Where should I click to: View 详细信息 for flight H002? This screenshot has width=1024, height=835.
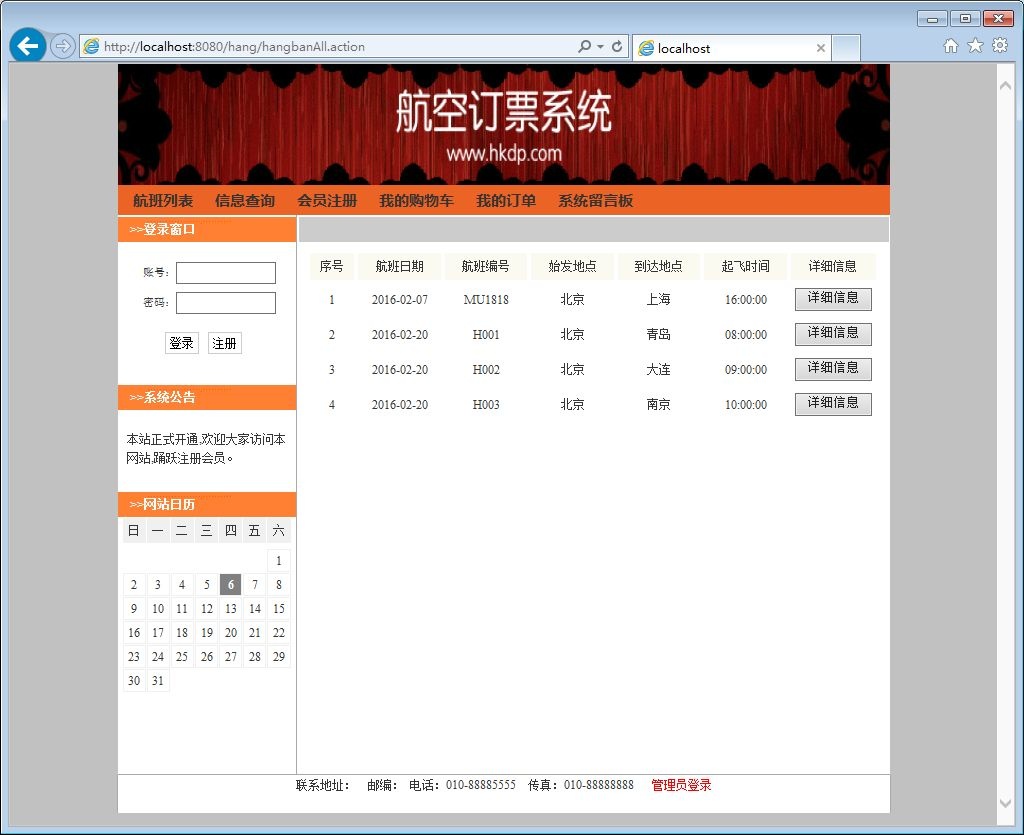tap(833, 370)
